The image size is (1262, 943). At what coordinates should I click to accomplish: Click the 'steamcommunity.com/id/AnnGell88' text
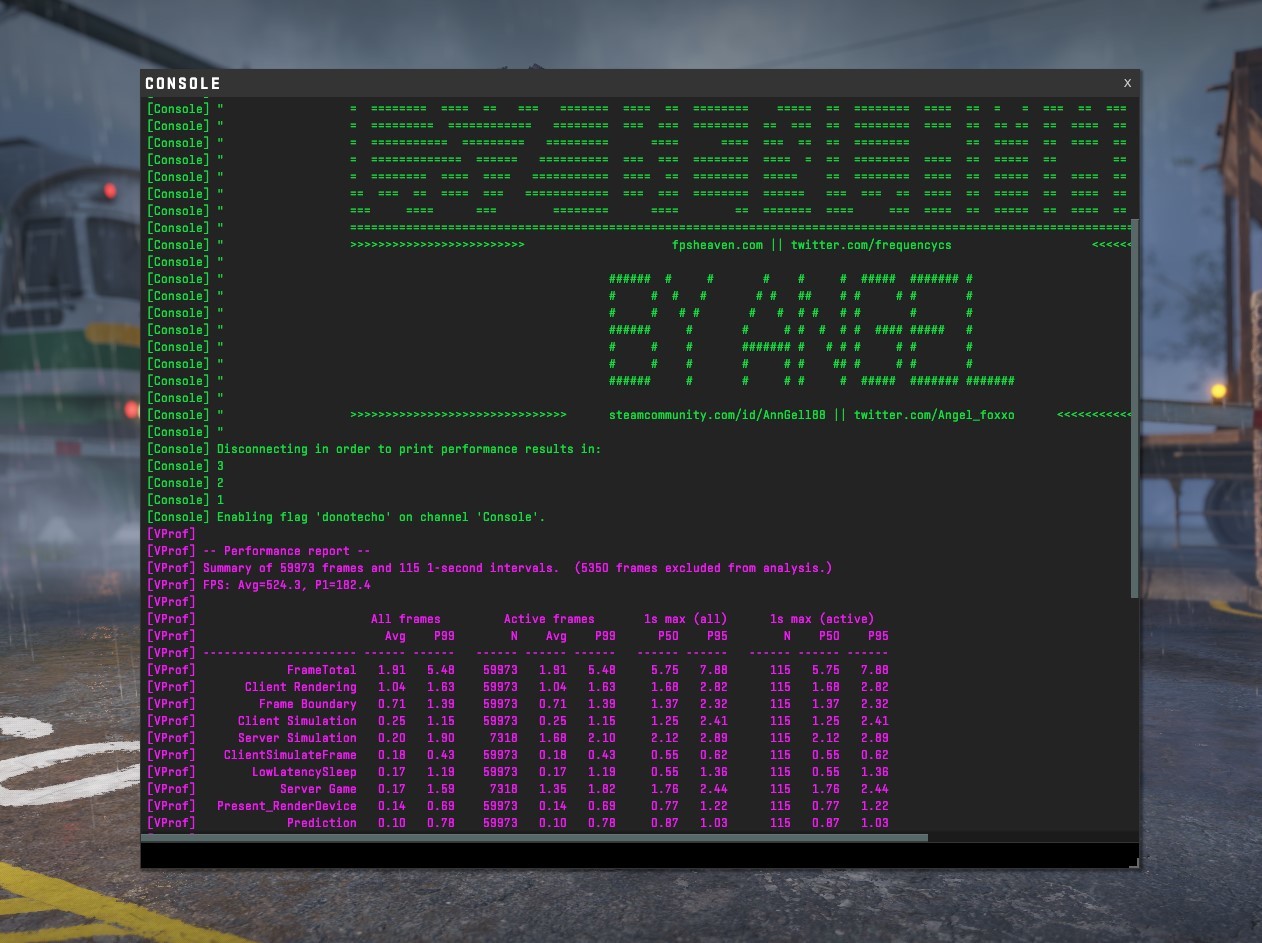coord(717,415)
